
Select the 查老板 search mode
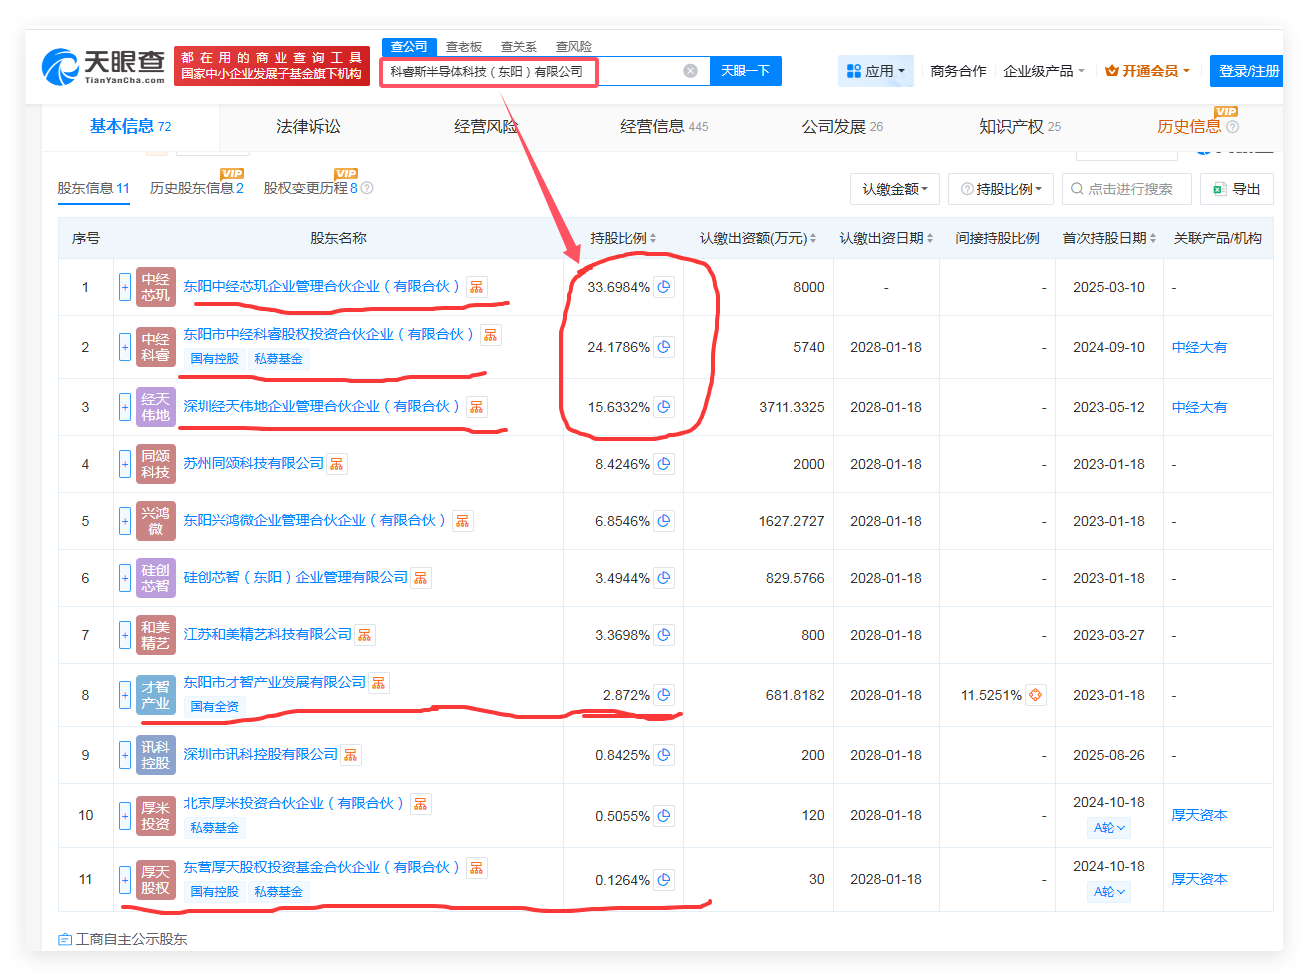(x=464, y=47)
